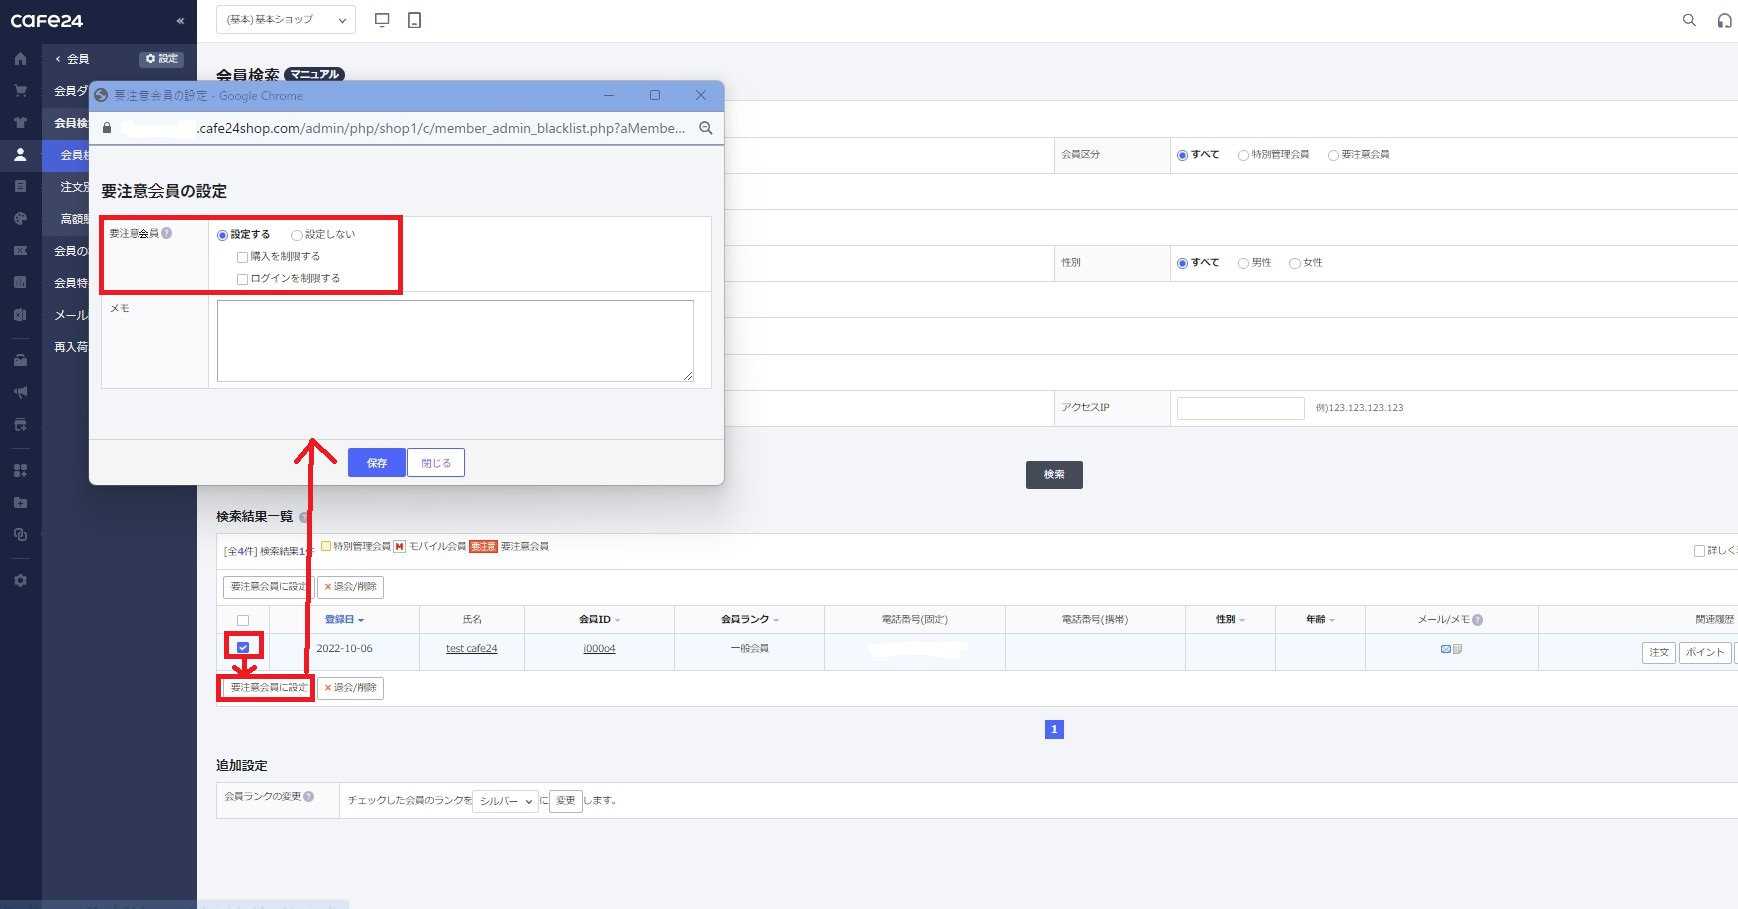
Task: Click the mail envelope icon in member row
Action: (x=1446, y=649)
